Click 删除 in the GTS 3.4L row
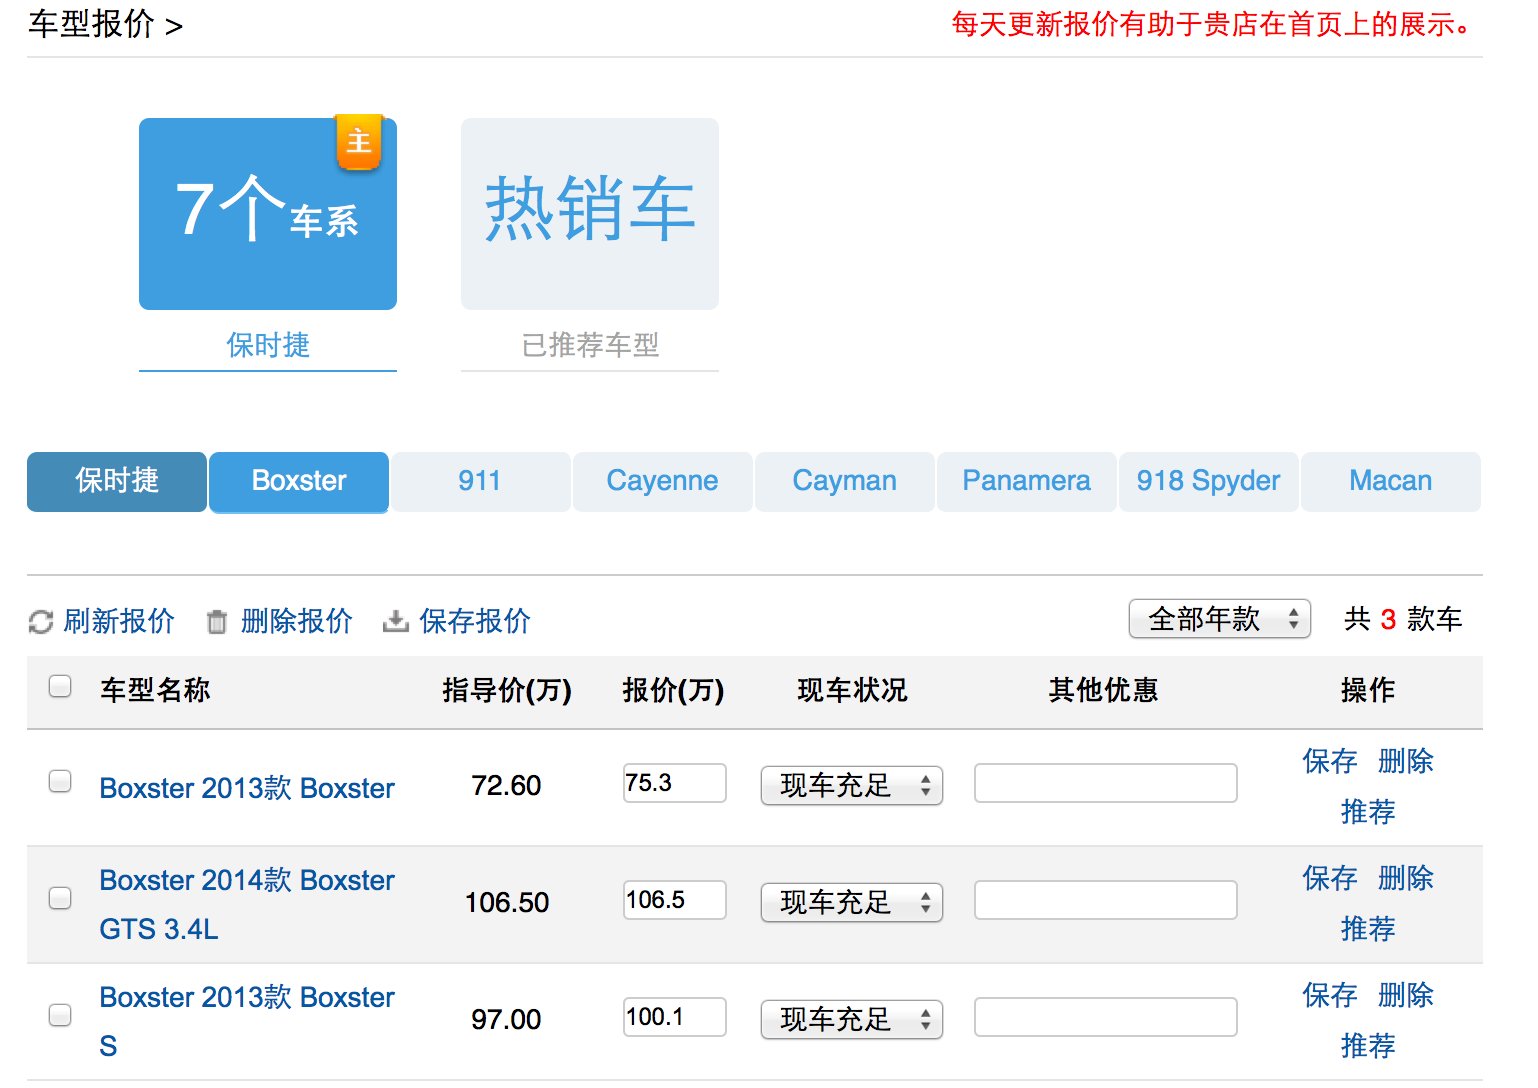This screenshot has width=1538, height=1088. [x=1406, y=878]
